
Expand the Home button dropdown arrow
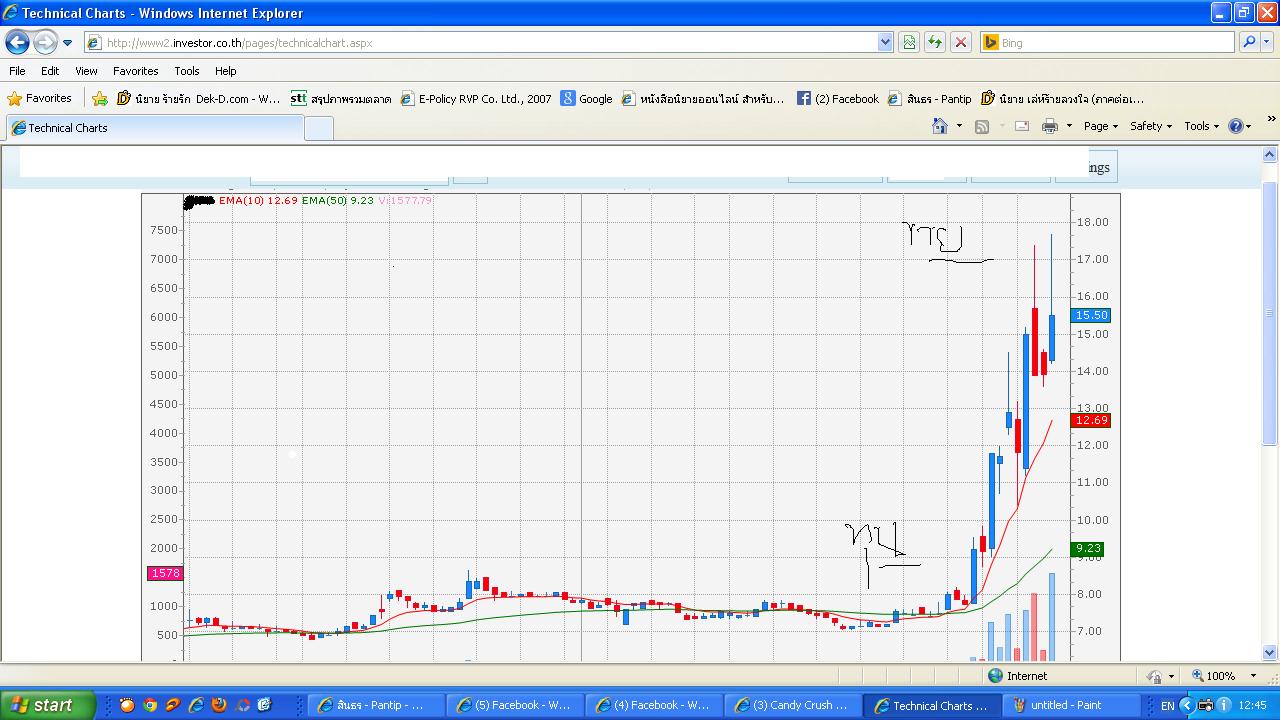pyautogui.click(x=959, y=126)
